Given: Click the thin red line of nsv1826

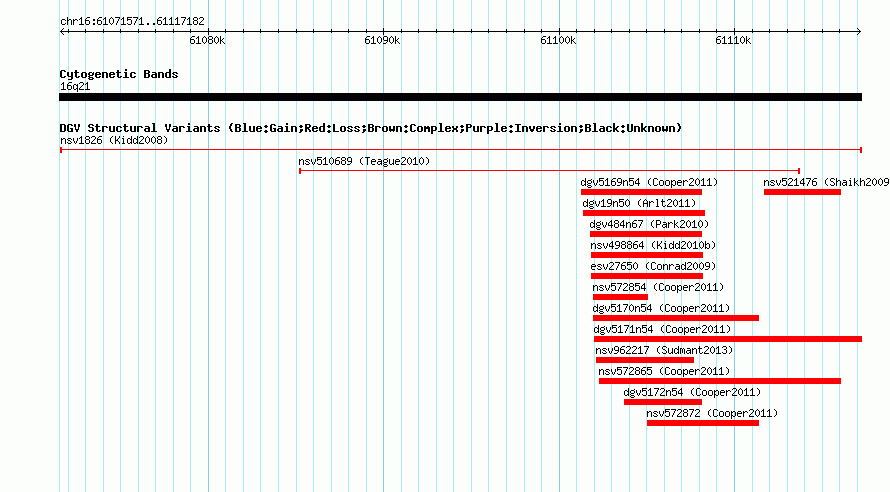Looking at the screenshot, I should (x=461, y=150).
